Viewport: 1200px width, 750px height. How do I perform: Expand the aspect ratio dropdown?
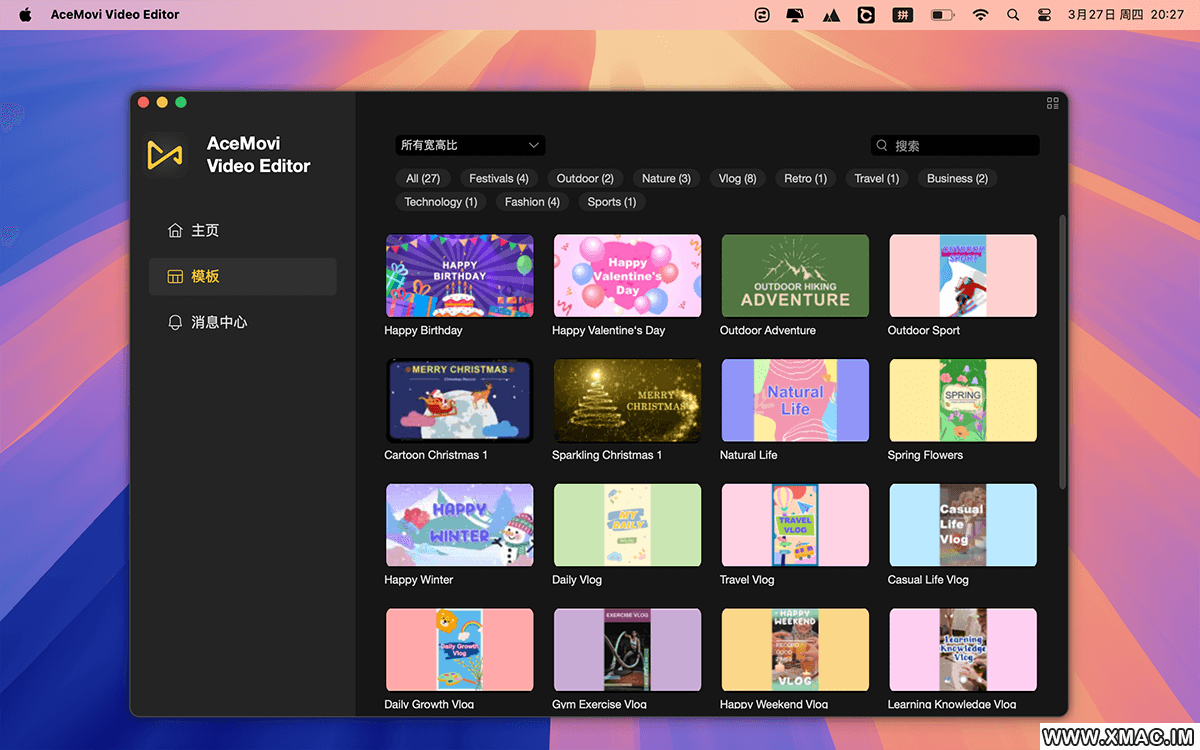pos(470,146)
